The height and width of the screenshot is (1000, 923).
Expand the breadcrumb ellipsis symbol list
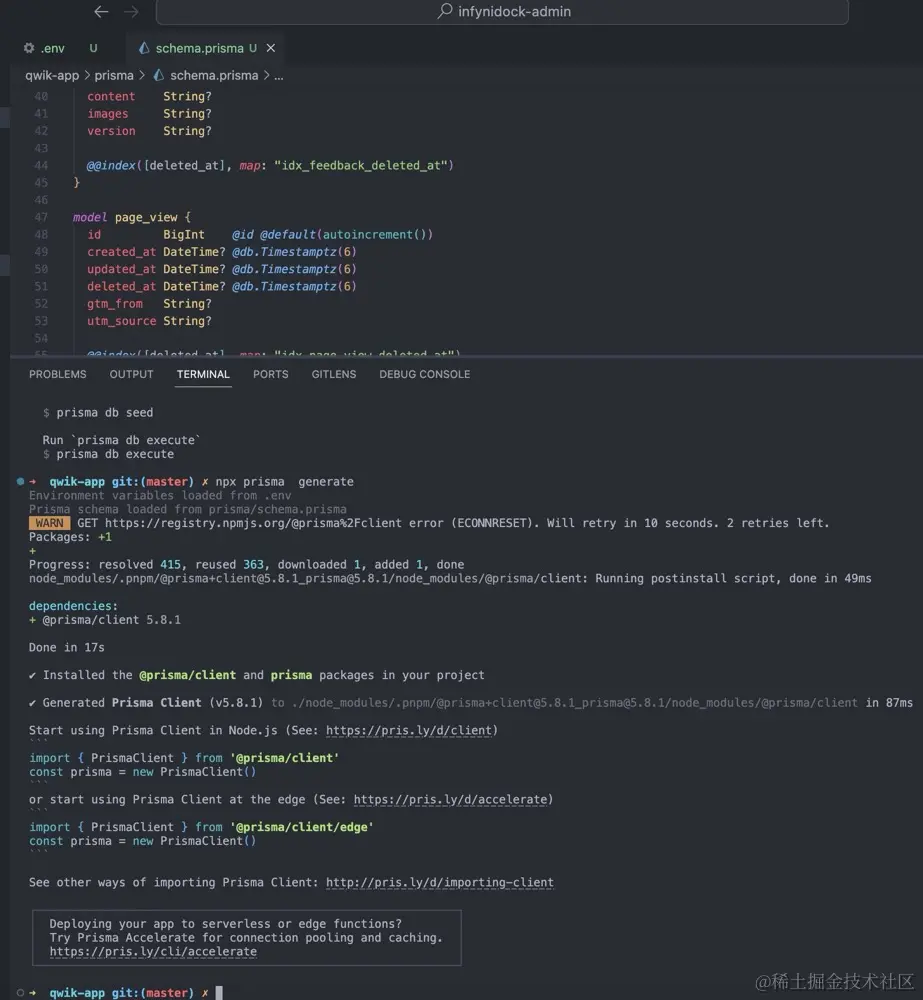[x=279, y=75]
